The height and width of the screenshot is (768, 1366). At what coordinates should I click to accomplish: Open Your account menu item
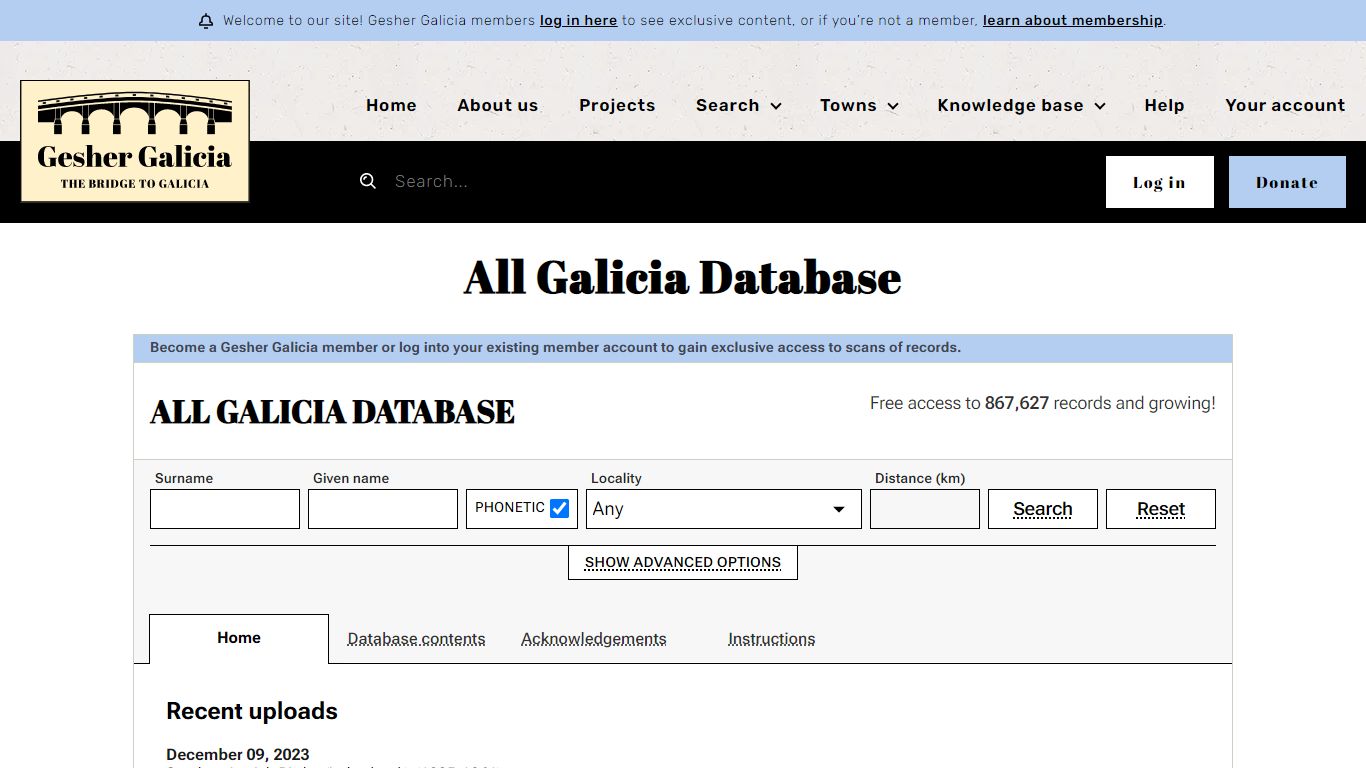1285,105
